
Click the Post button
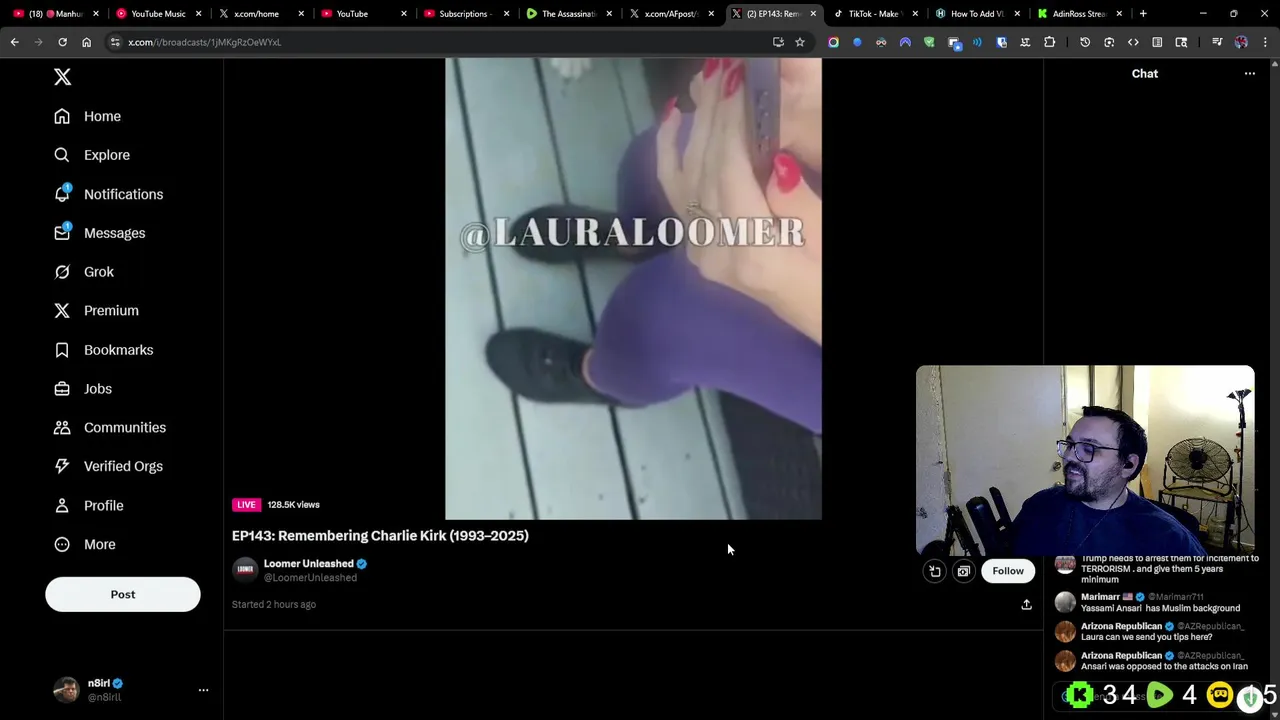pyautogui.click(x=123, y=594)
